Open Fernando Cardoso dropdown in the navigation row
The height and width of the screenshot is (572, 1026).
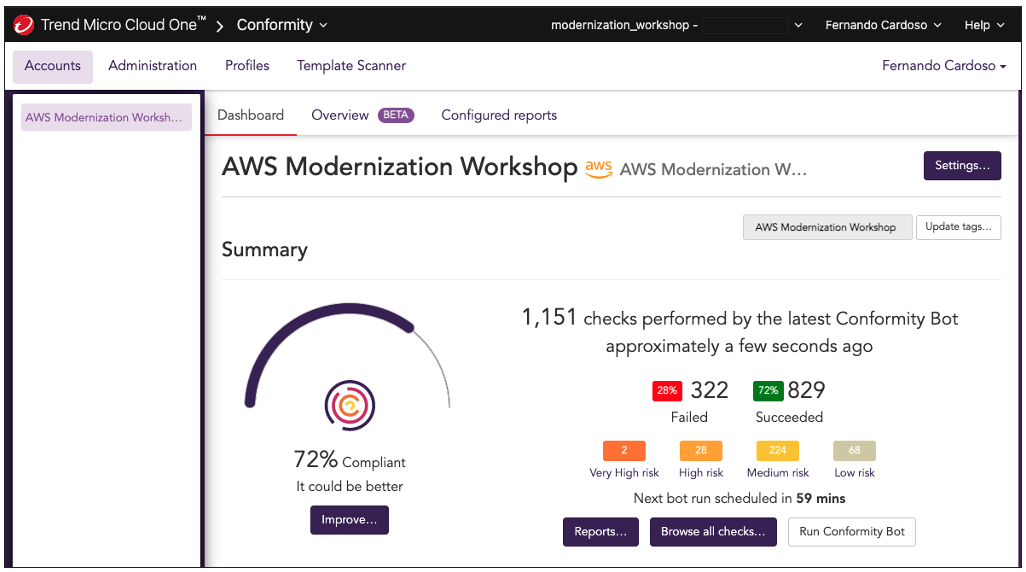944,65
